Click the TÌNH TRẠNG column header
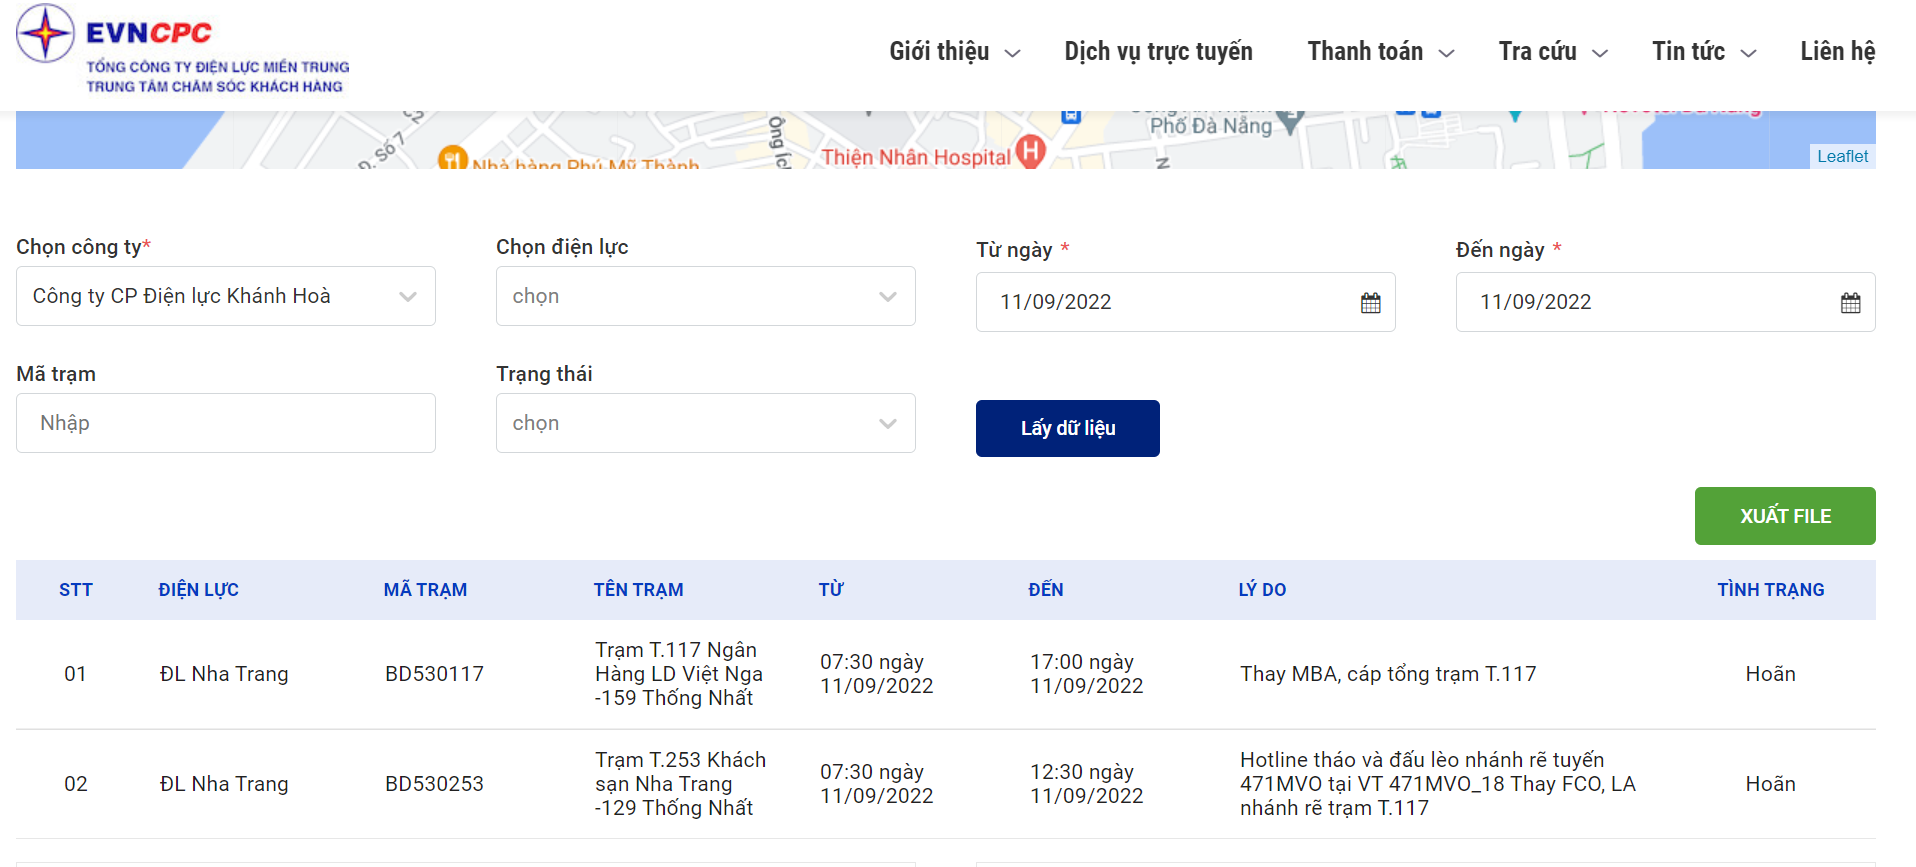The height and width of the screenshot is (867, 1916). pyautogui.click(x=1770, y=590)
